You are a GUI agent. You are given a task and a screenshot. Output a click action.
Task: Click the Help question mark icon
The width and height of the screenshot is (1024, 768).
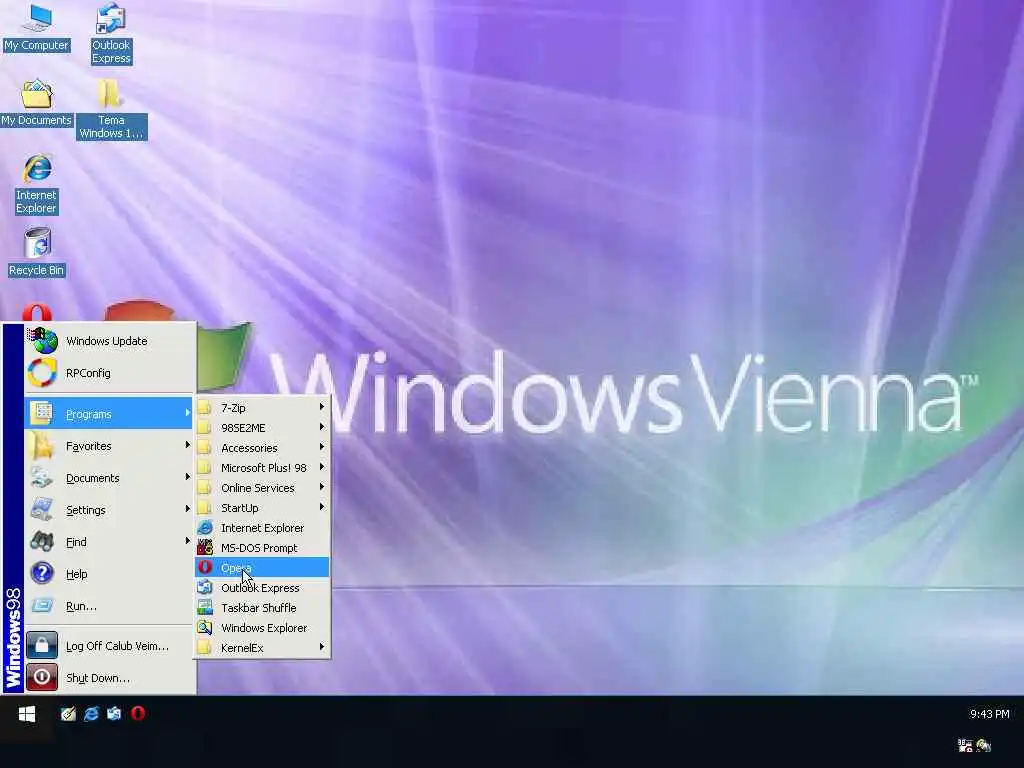point(42,573)
